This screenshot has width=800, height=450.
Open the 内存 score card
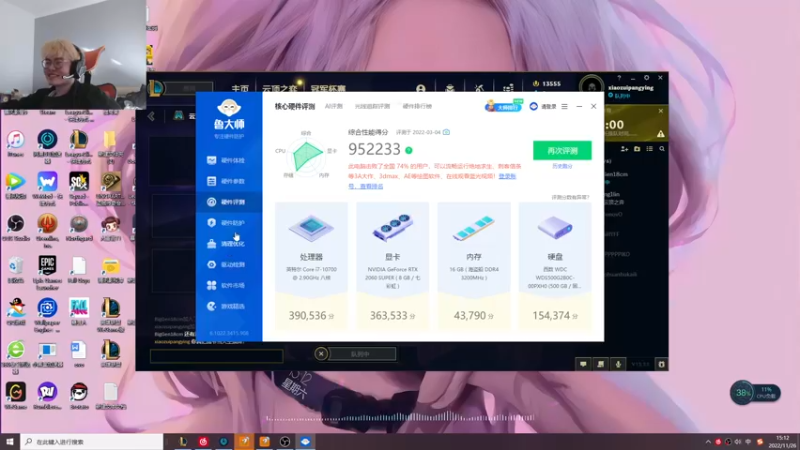pyautogui.click(x=473, y=265)
